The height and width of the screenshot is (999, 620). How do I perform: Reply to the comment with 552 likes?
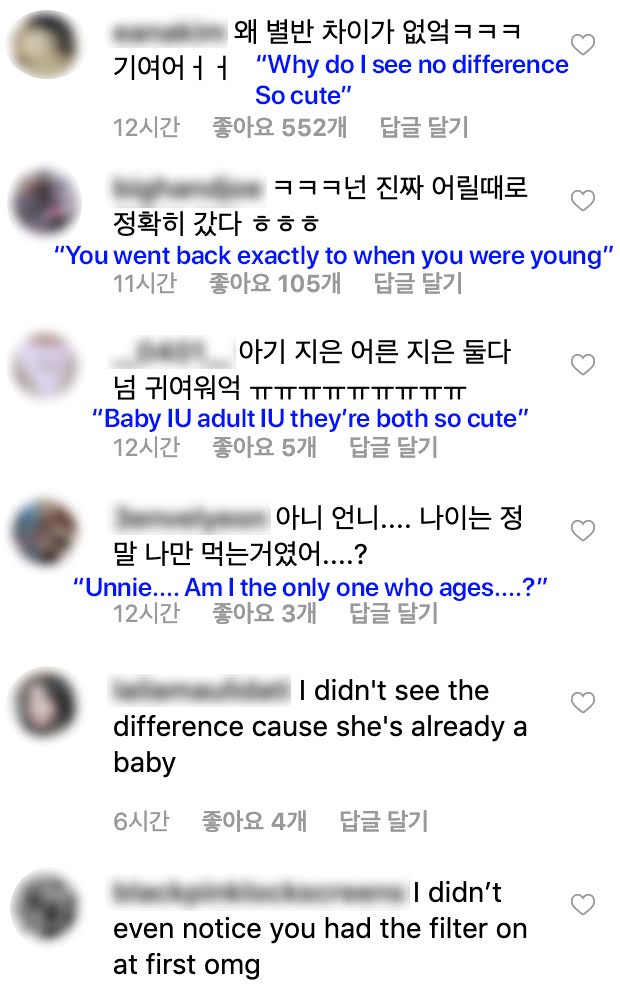[424, 127]
